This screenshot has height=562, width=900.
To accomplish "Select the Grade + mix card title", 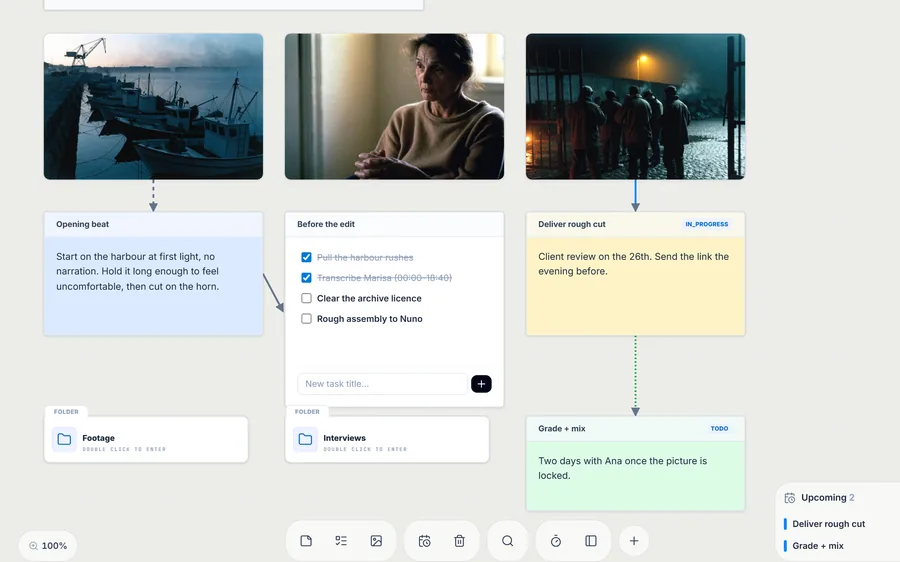I will pyautogui.click(x=562, y=429).
